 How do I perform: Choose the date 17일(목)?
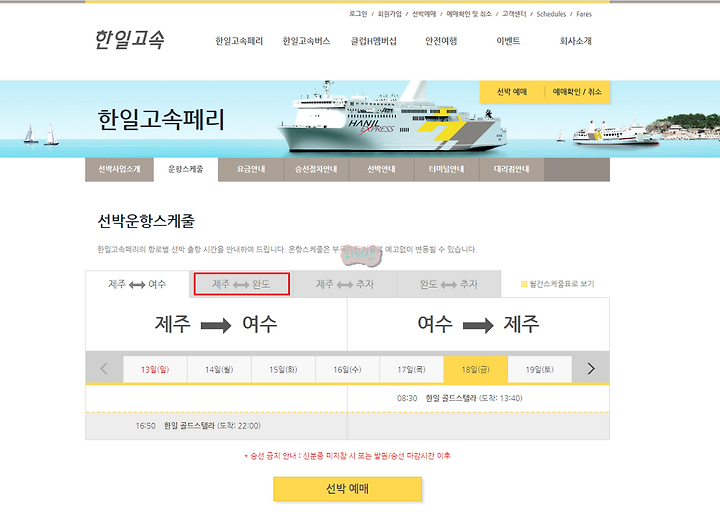pos(411,370)
